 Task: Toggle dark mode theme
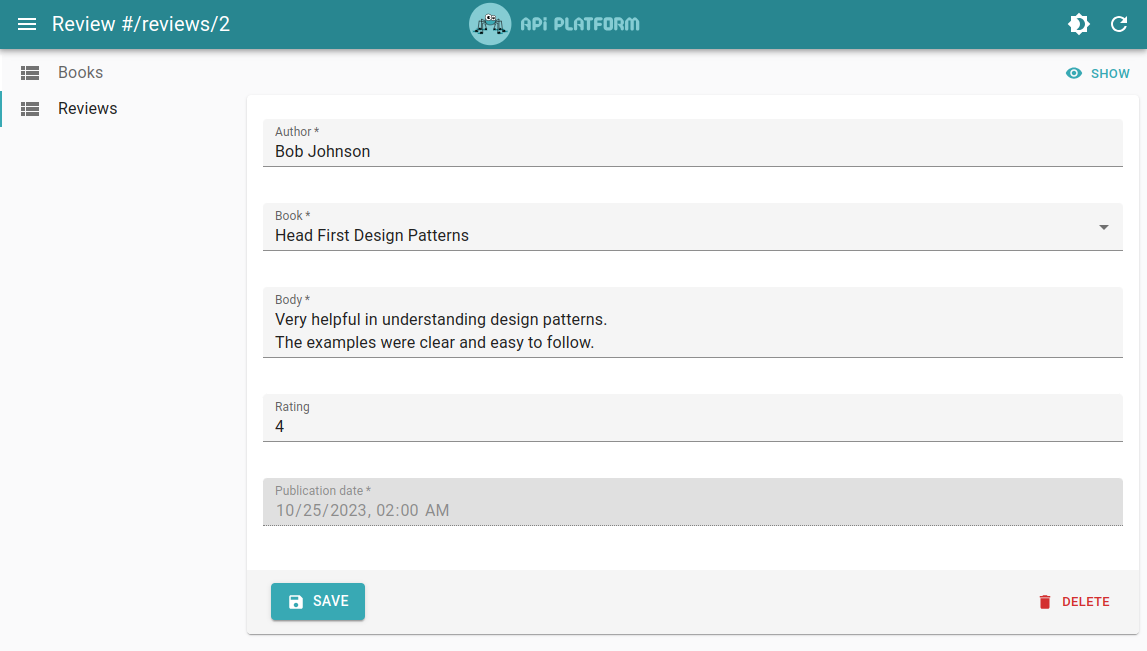point(1078,23)
